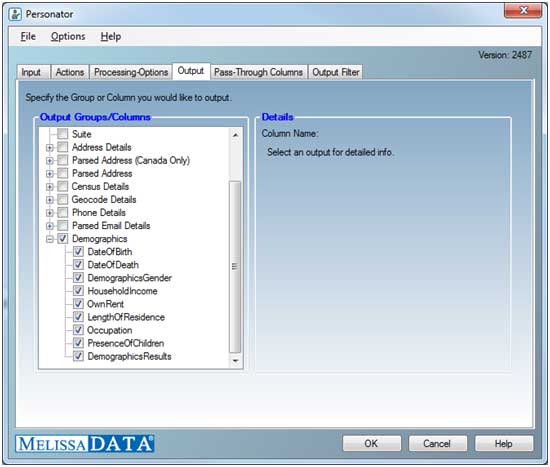Click the tree list scroll up arrow
The width and height of the screenshot is (550, 467).
coord(235,135)
